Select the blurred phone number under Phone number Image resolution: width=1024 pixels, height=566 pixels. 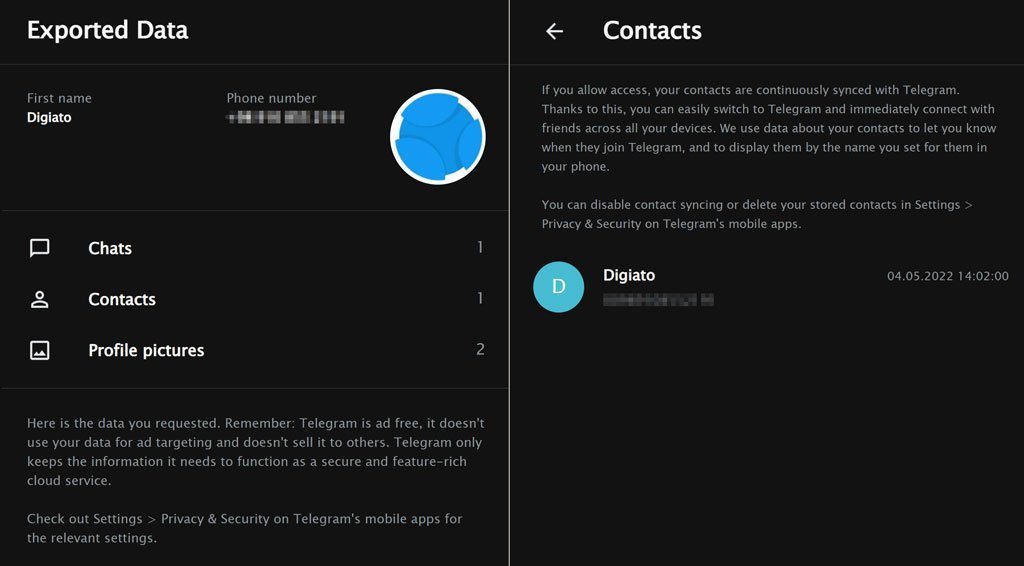pyautogui.click(x=285, y=118)
